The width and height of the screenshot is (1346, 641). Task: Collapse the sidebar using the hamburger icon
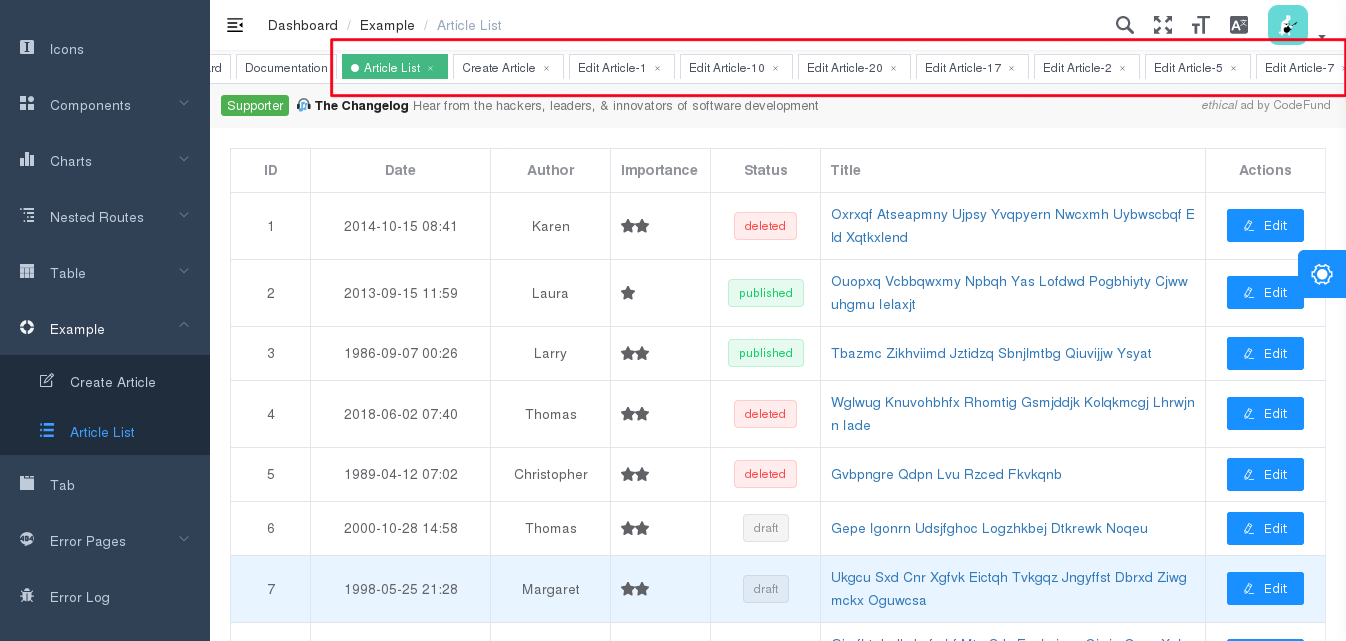point(235,25)
